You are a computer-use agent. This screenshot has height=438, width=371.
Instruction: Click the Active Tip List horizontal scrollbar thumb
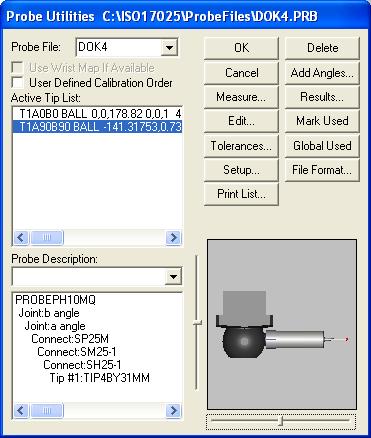point(47,238)
